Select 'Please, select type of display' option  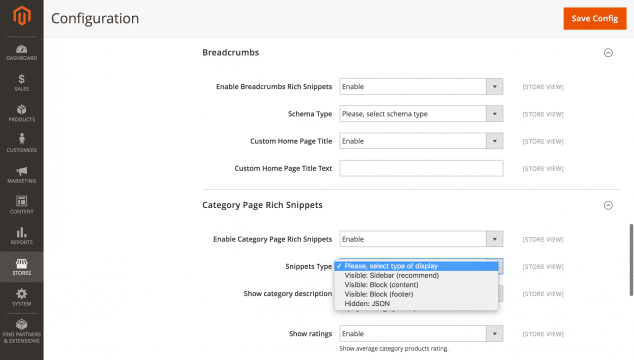coord(416,266)
